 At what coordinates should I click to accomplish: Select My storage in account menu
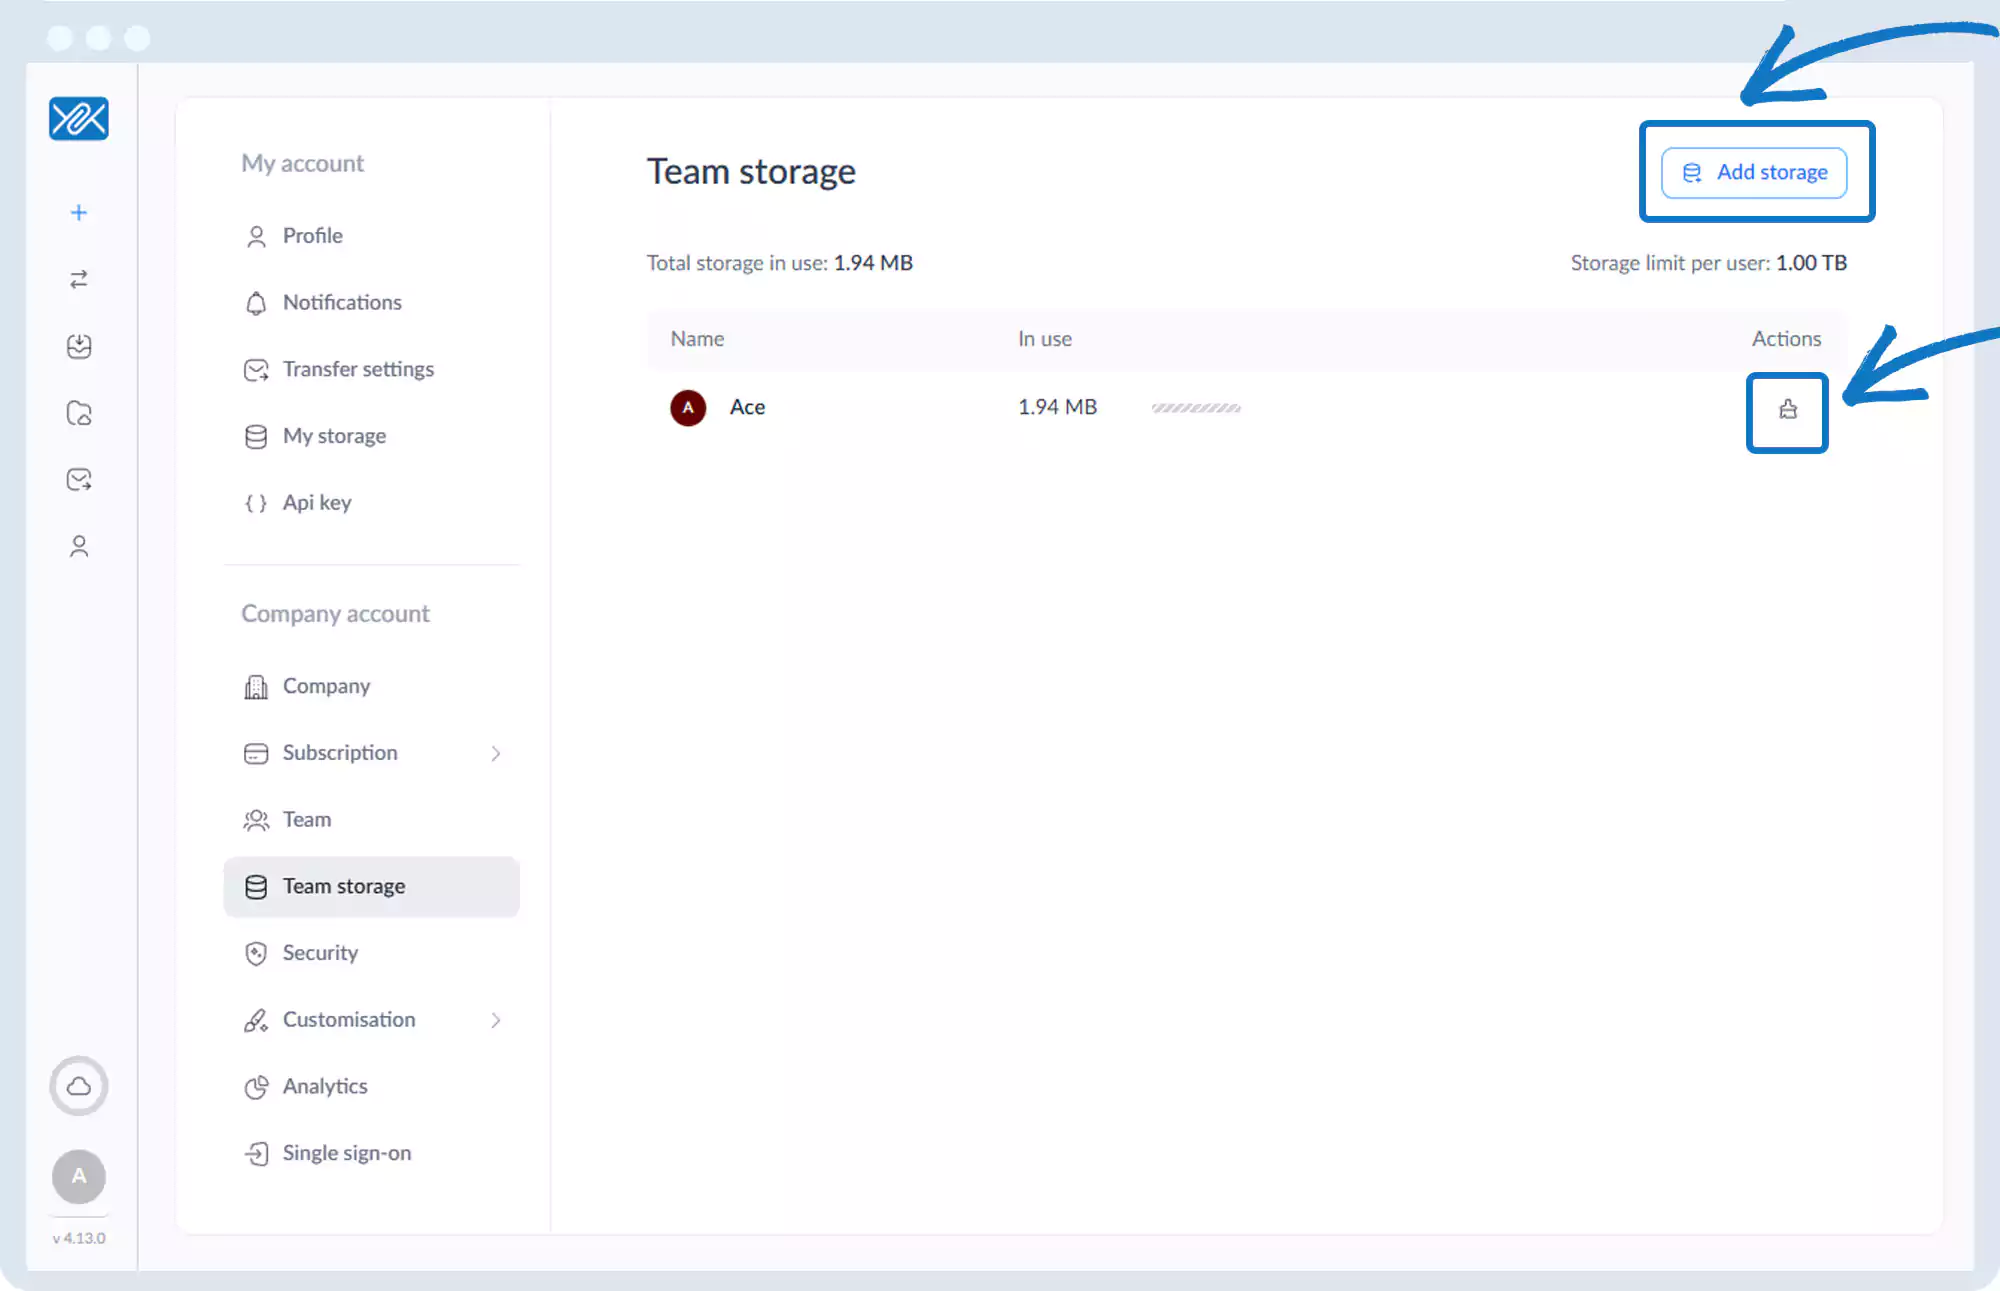(x=334, y=436)
